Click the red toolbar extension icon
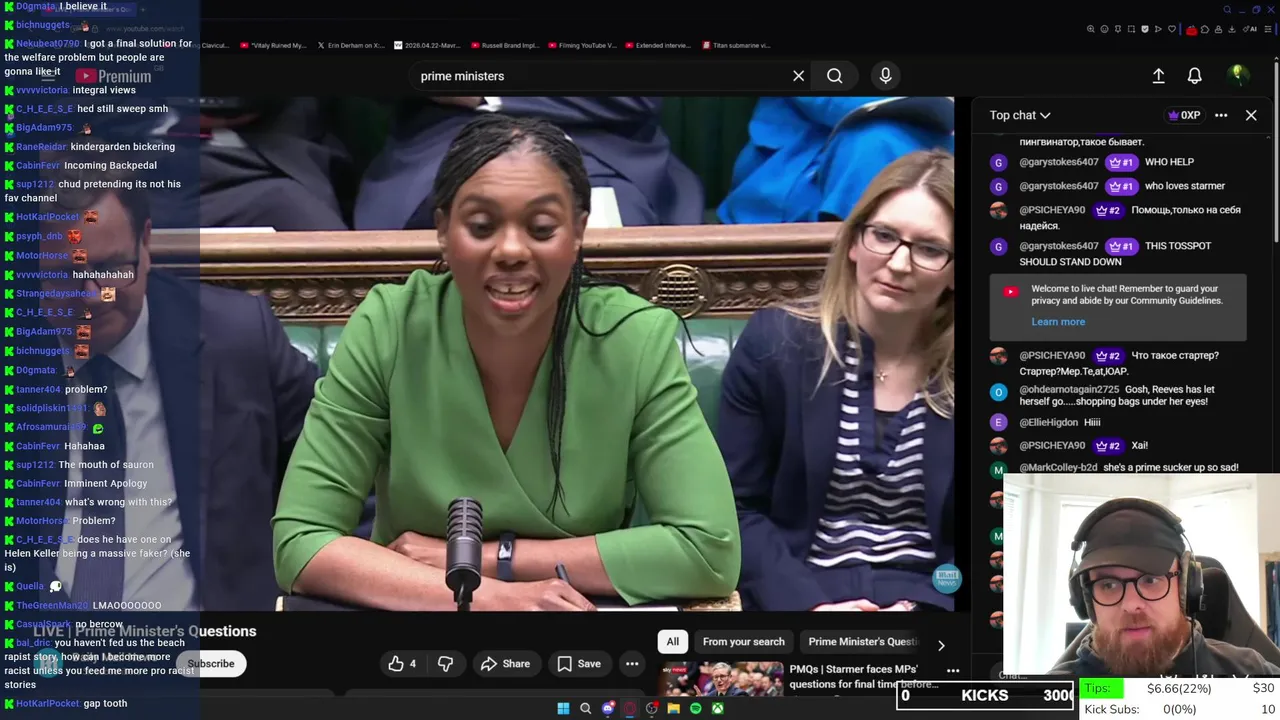Image resolution: width=1280 pixels, height=720 pixels. coord(1191,31)
